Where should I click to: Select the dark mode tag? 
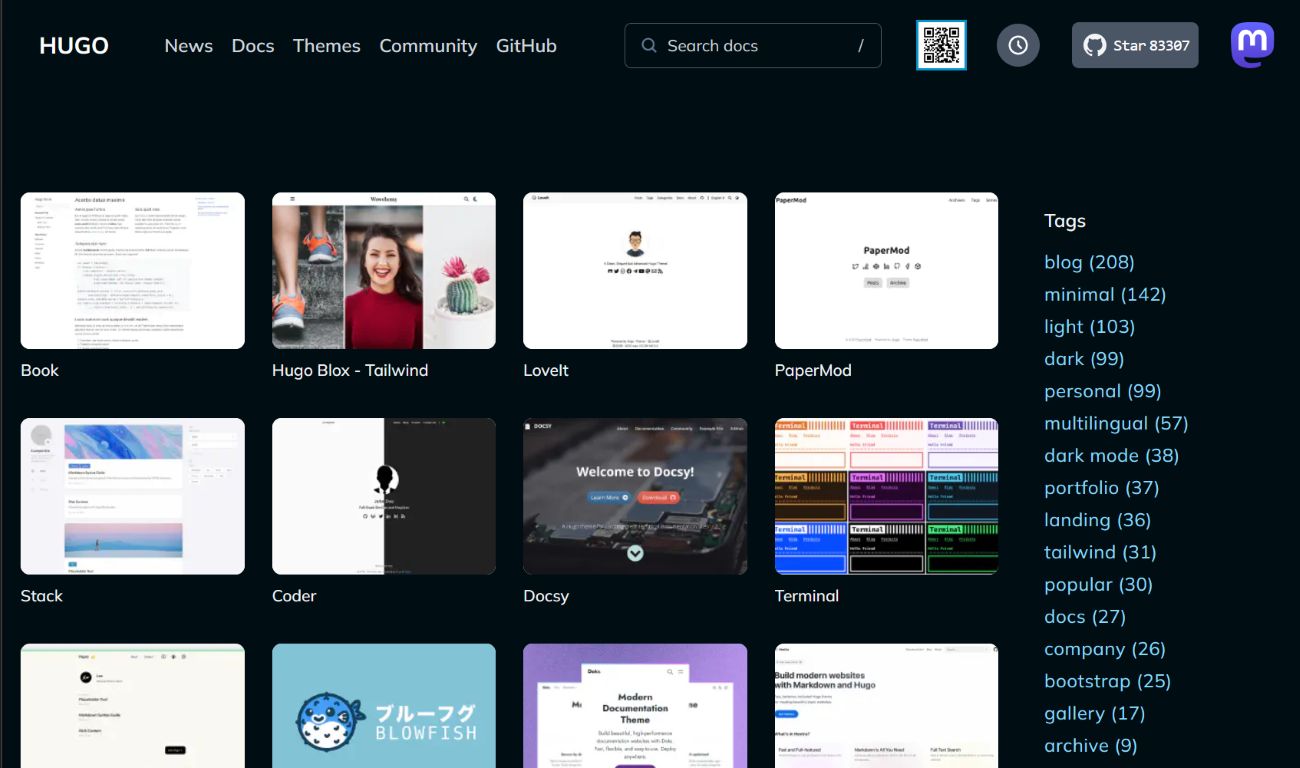(x=1112, y=455)
